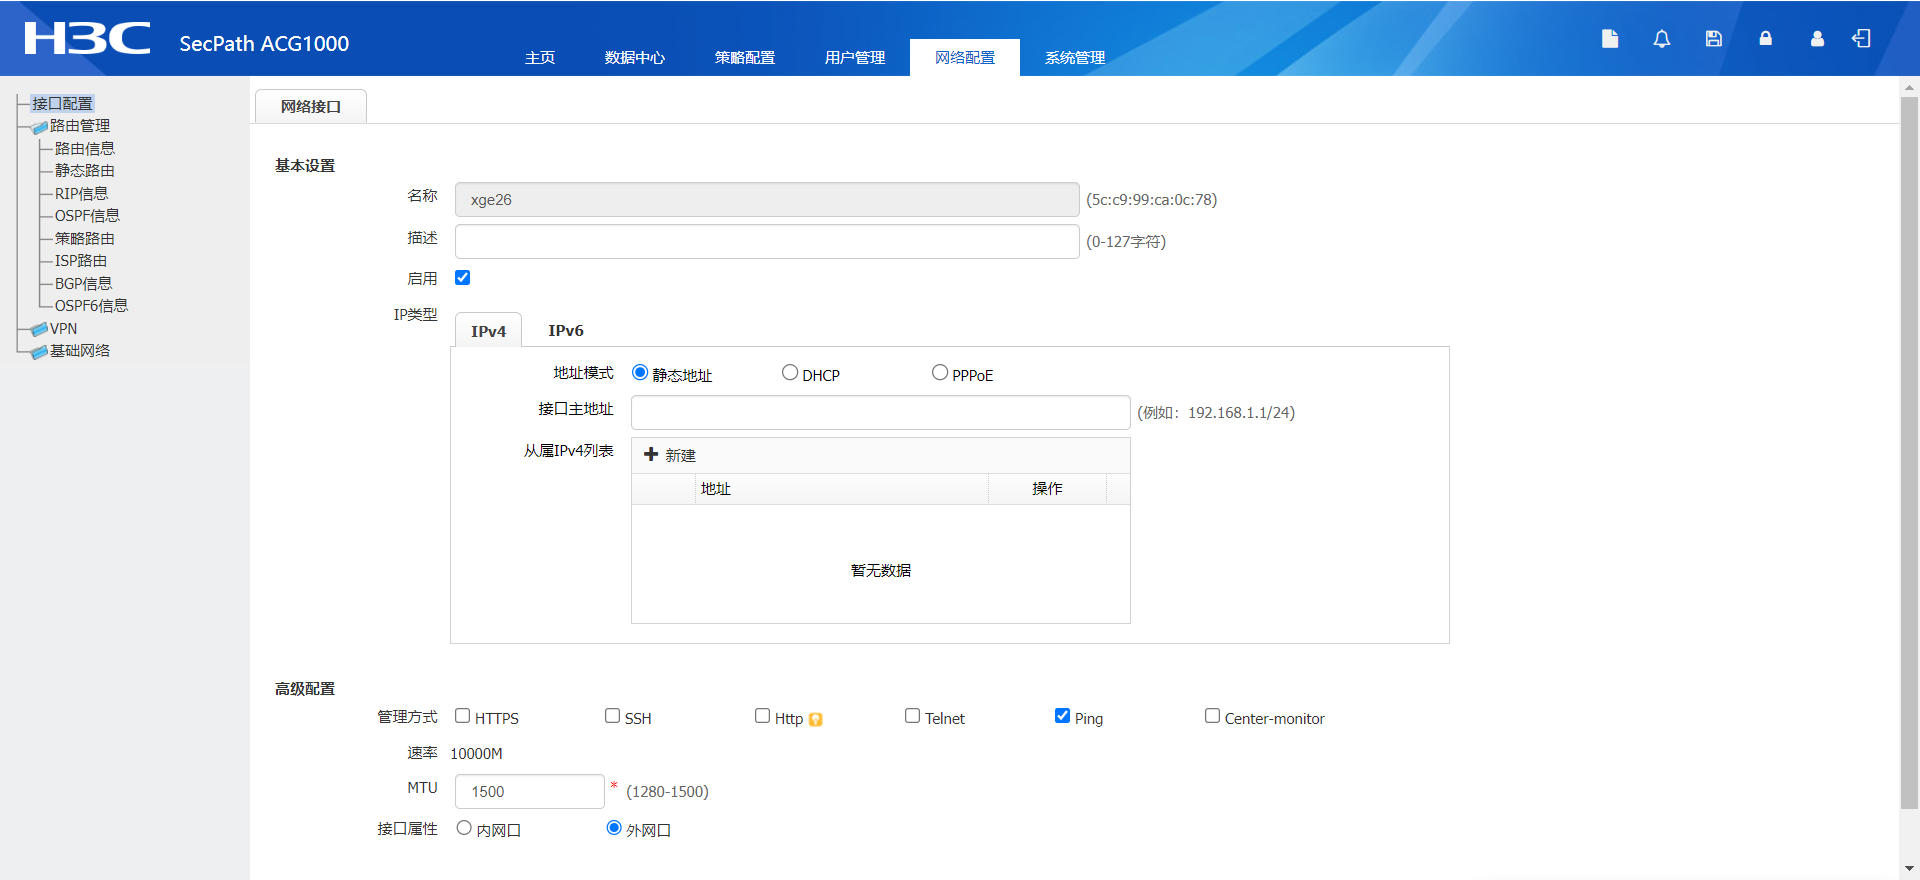This screenshot has height=880, width=1920.
Task: Open the notification bell alerts
Action: click(x=1662, y=39)
